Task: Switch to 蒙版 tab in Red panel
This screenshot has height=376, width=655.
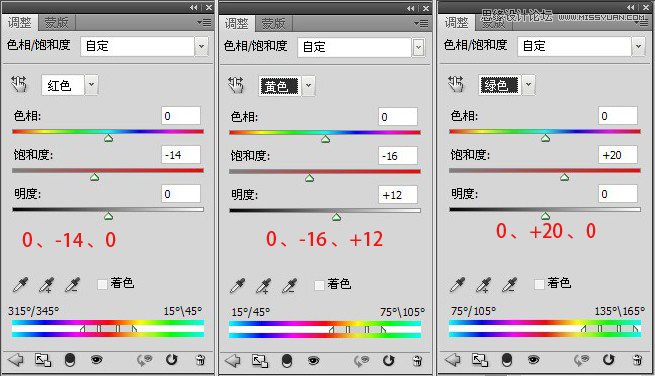Action: (56, 23)
